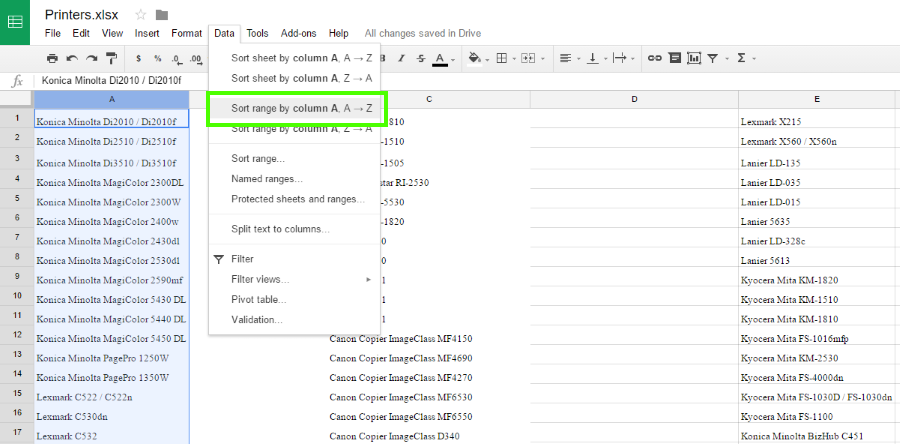Expand the functions dropdown arrow

click(754, 59)
